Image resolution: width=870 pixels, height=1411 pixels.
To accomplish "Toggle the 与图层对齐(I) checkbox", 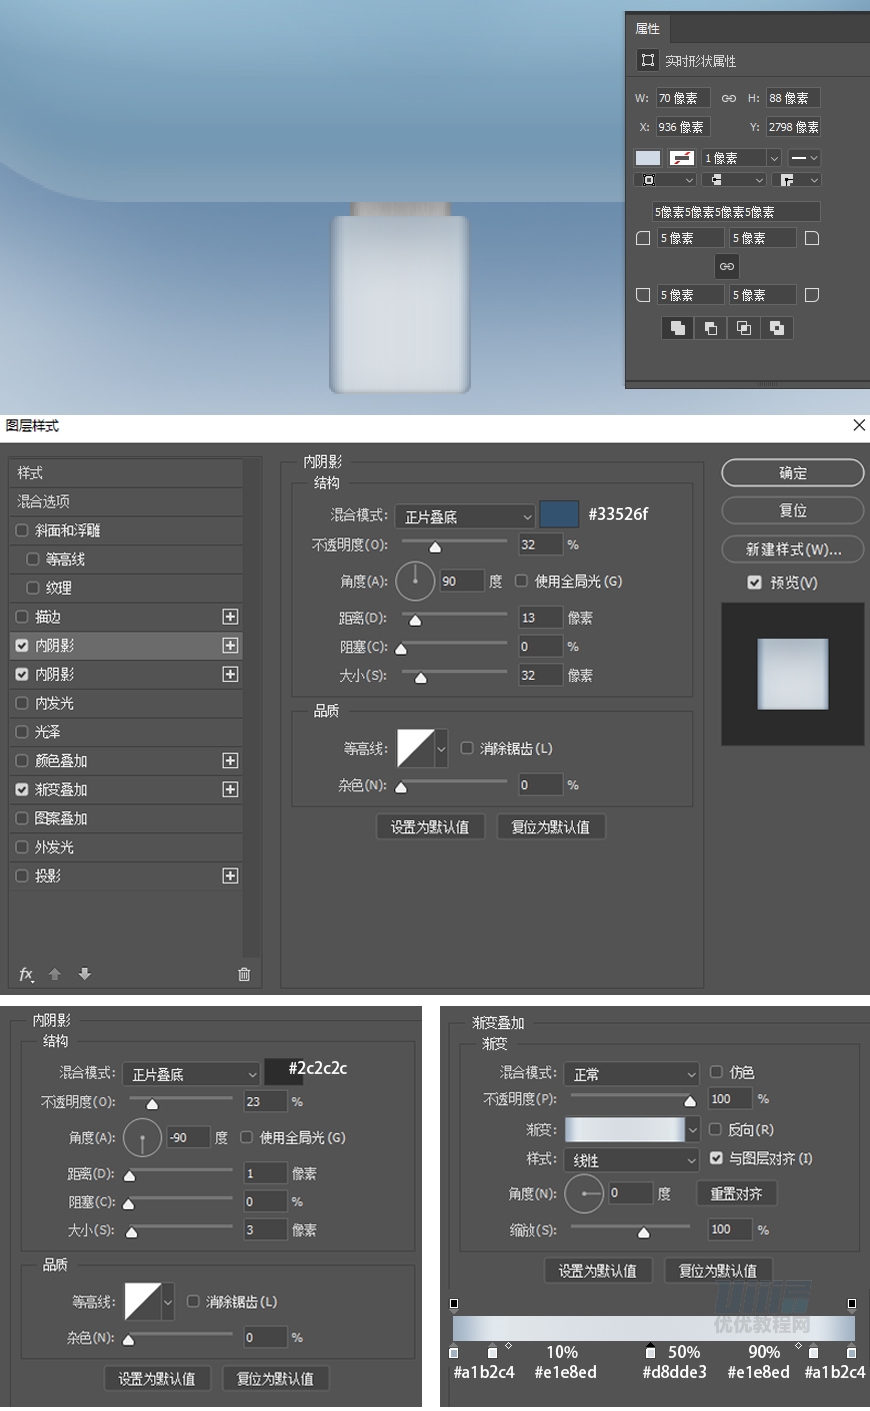I will point(716,1158).
